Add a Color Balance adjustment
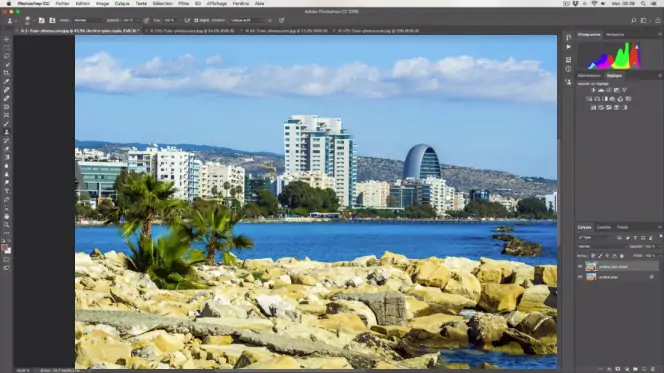 597,99
